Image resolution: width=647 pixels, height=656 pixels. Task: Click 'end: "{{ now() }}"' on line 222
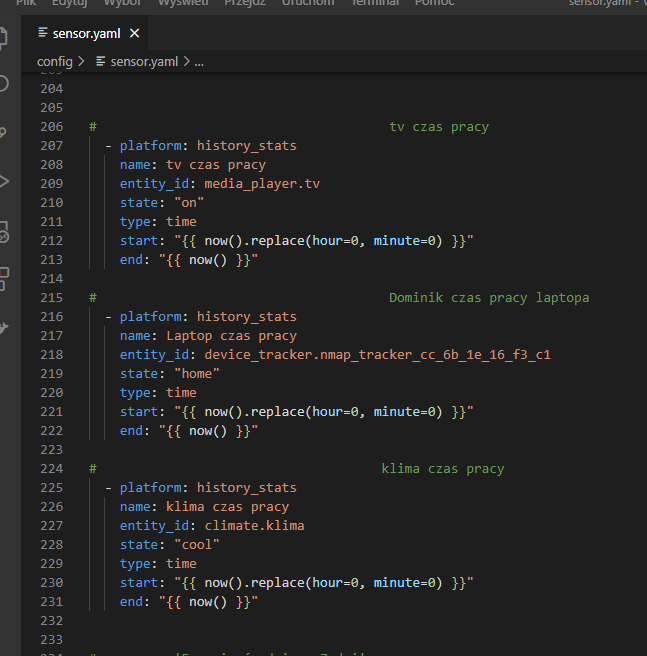(x=189, y=431)
